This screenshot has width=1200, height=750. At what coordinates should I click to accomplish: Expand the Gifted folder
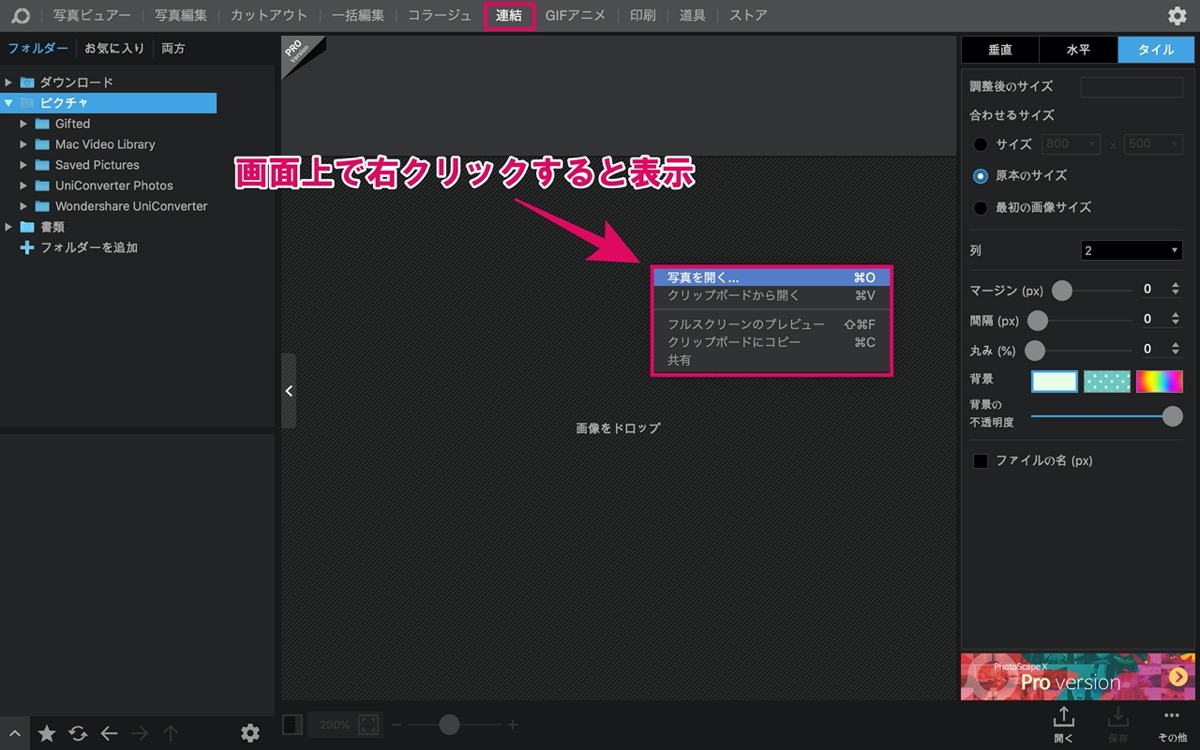pyautogui.click(x=24, y=124)
